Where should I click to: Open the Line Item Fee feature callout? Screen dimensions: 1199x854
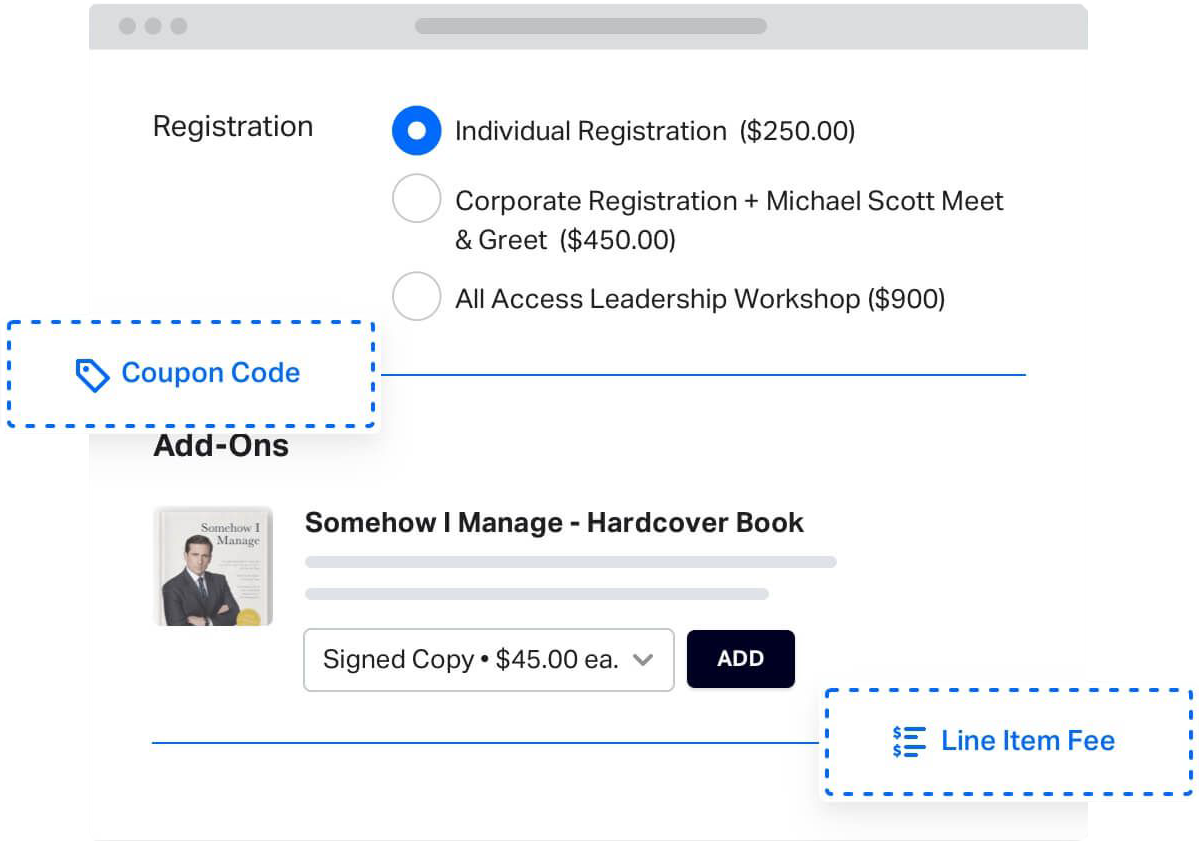pyautogui.click(x=1008, y=741)
